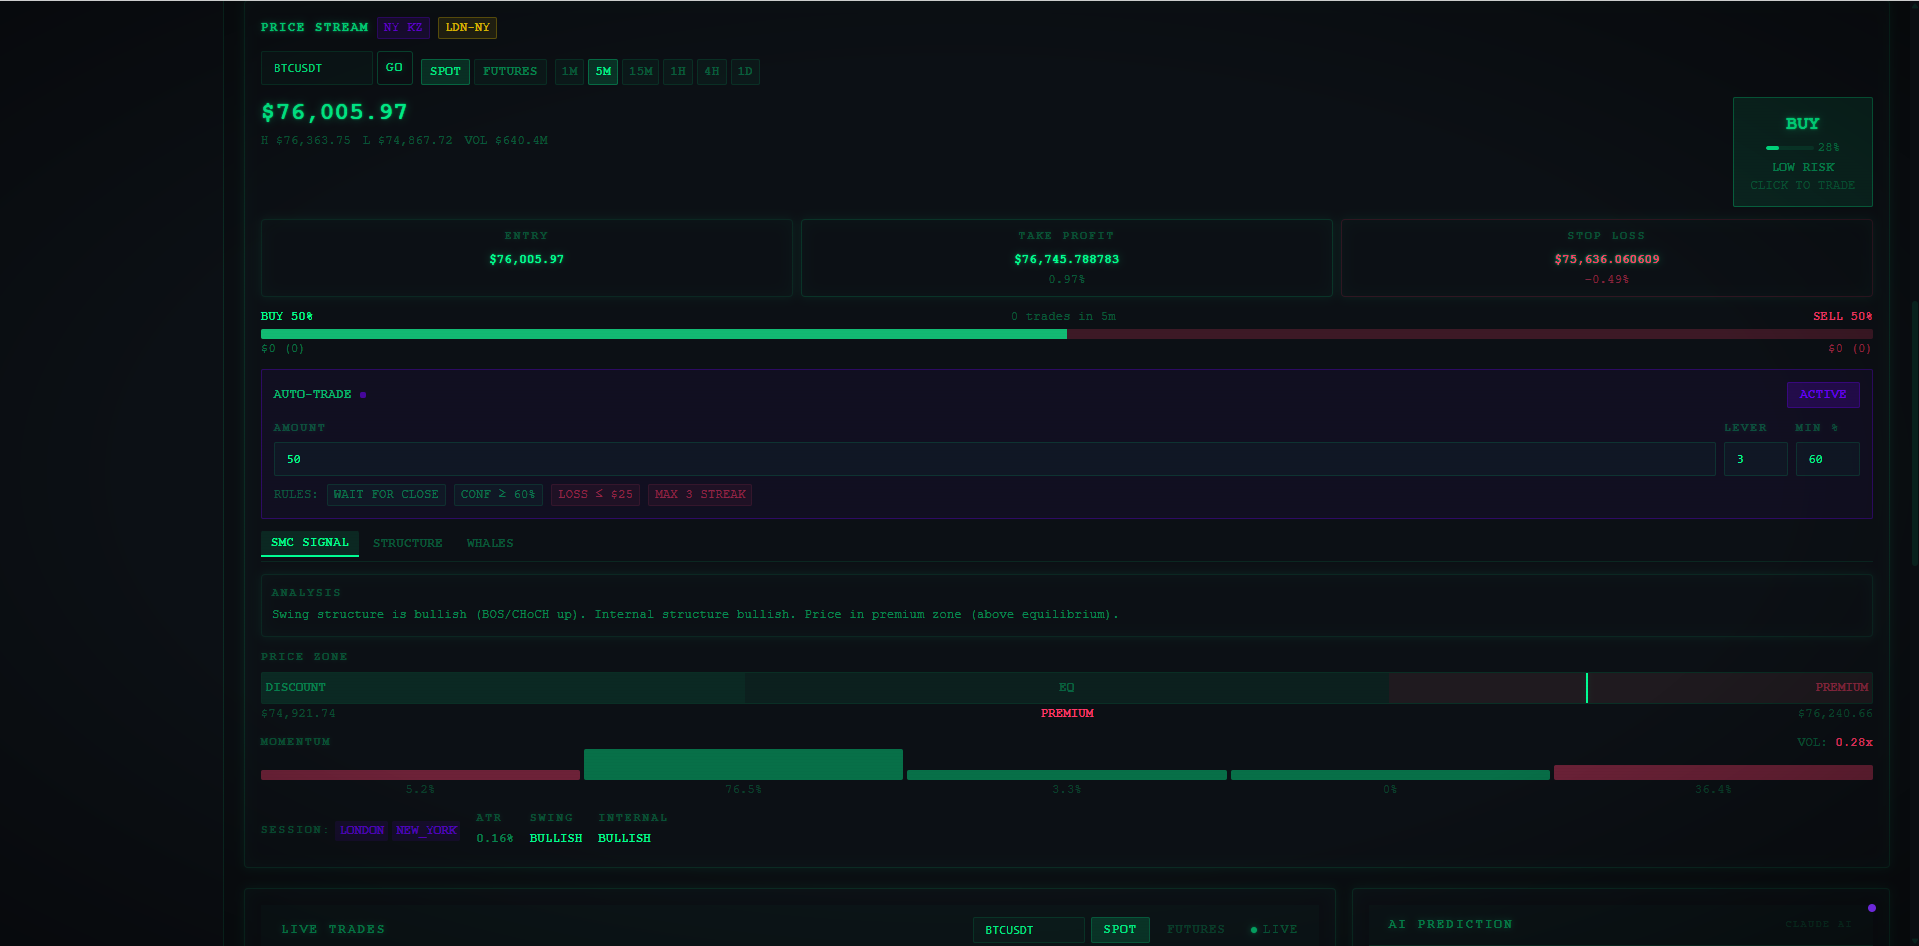This screenshot has width=1919, height=946.
Task: Click the Take Profit card
Action: (x=1067, y=258)
